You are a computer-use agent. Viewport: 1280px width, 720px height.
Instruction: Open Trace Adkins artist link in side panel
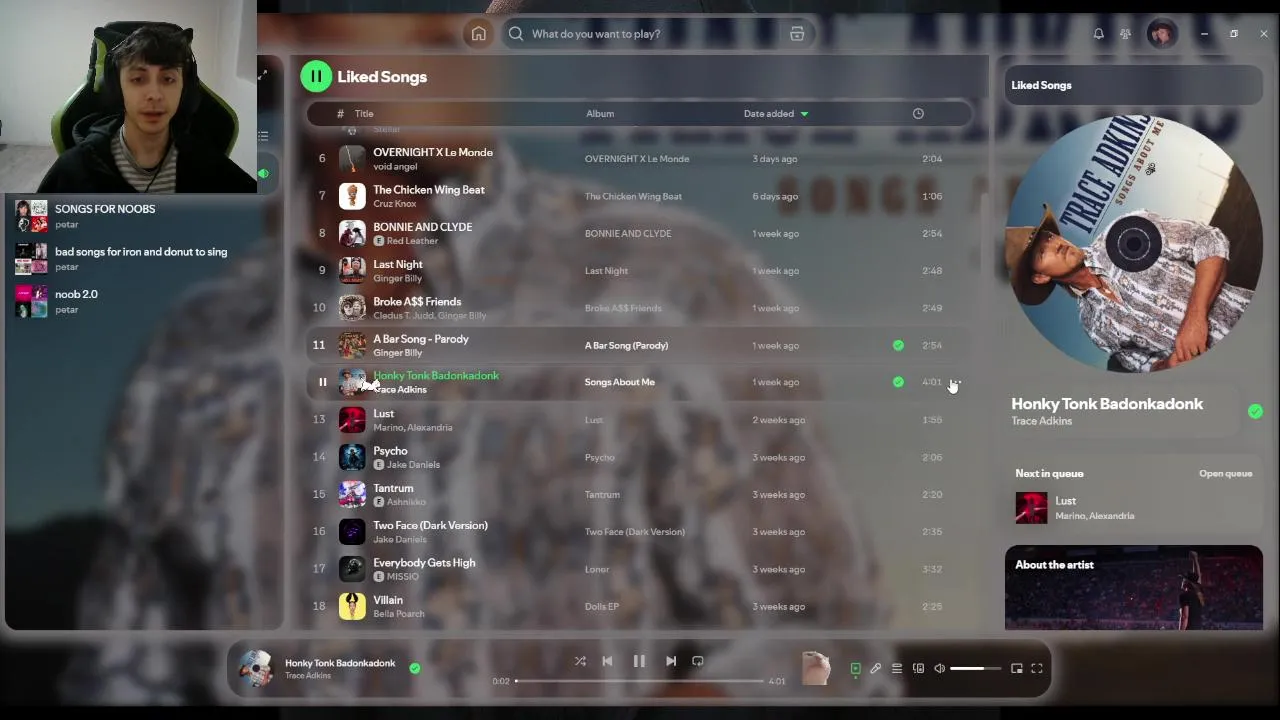(1041, 422)
